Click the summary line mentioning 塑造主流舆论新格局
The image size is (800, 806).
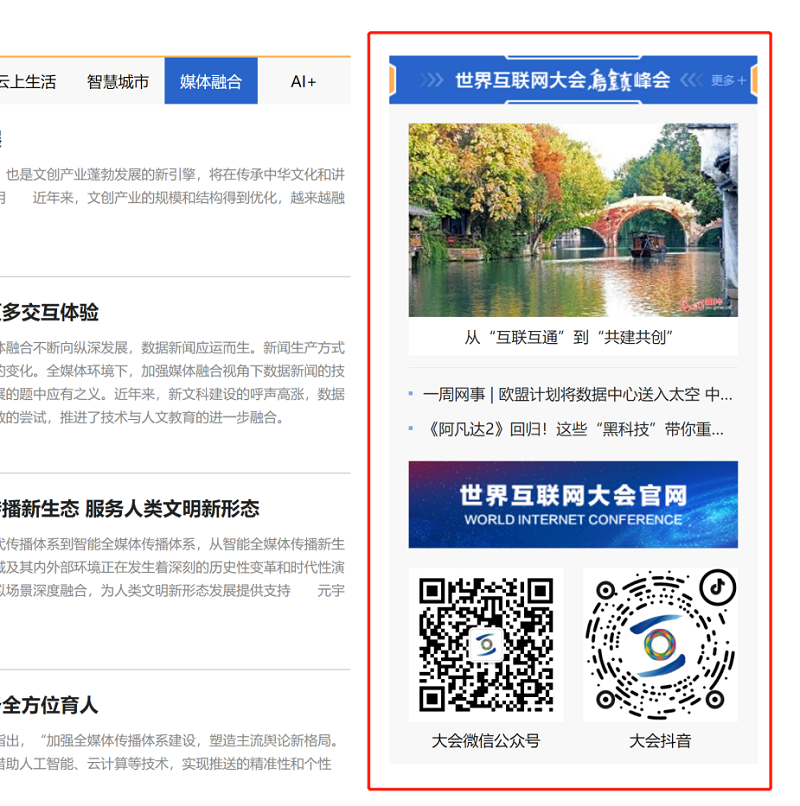point(170,741)
